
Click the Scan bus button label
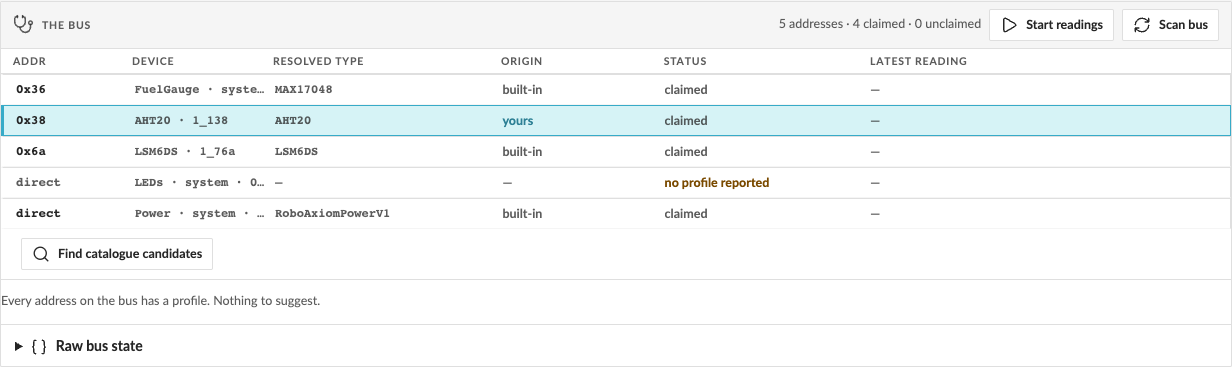[x=1183, y=25]
